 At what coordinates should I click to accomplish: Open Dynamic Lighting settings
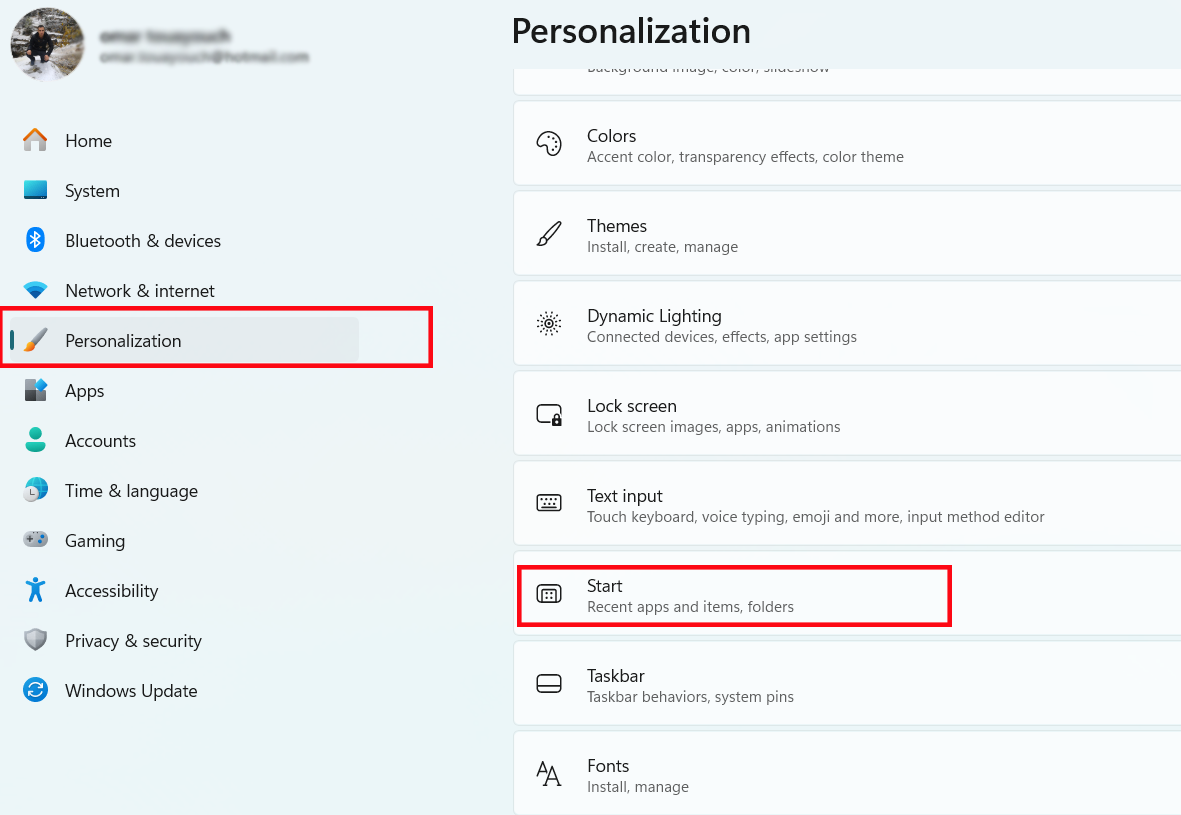(654, 325)
